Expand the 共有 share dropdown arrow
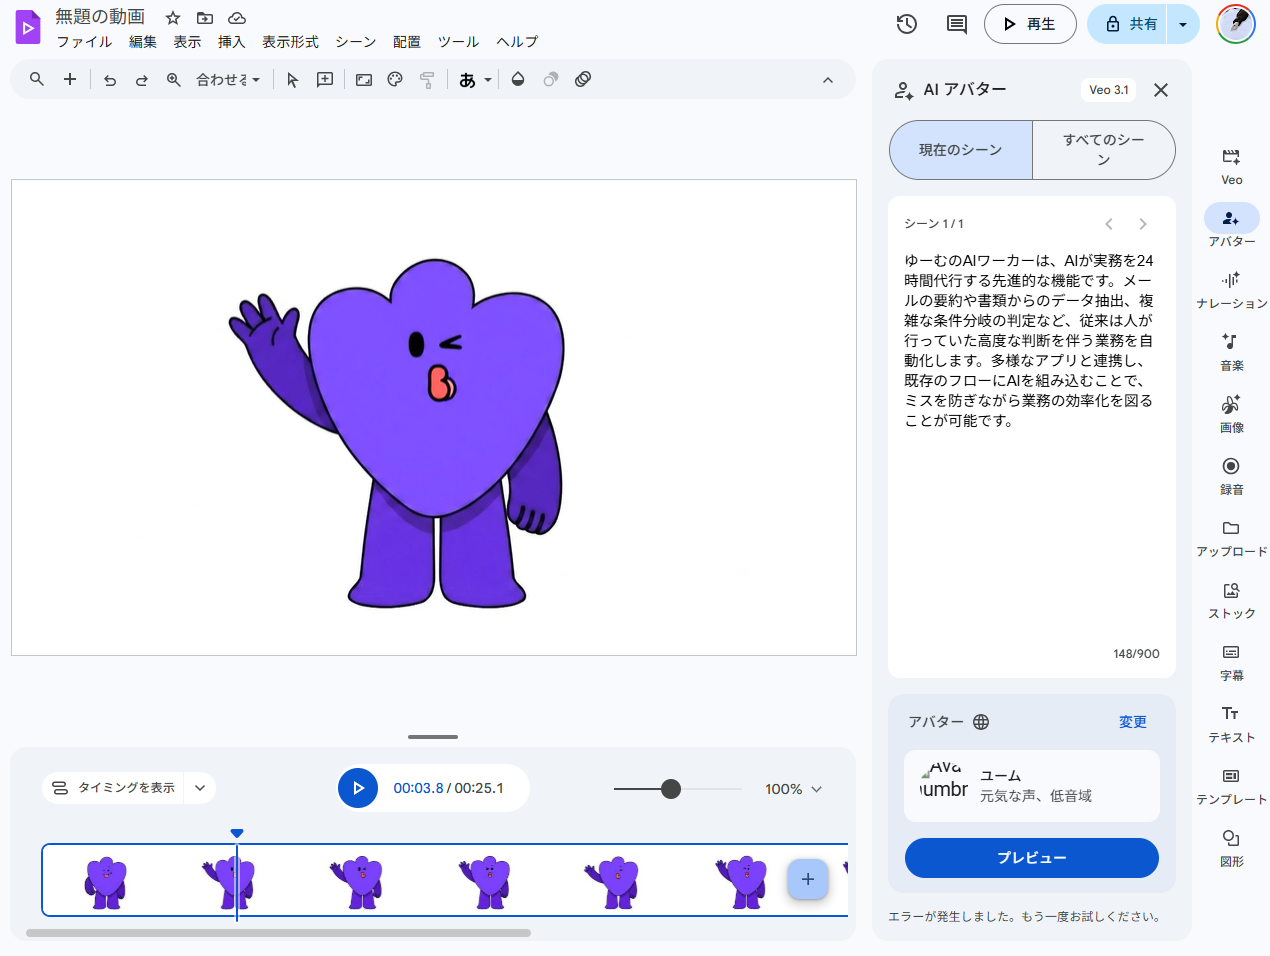Screen dimensions: 1270x956 click(x=1183, y=24)
